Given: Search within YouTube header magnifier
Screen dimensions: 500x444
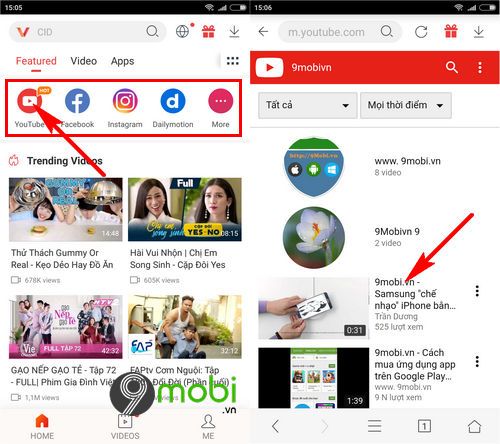Looking at the screenshot, I should [x=452, y=67].
